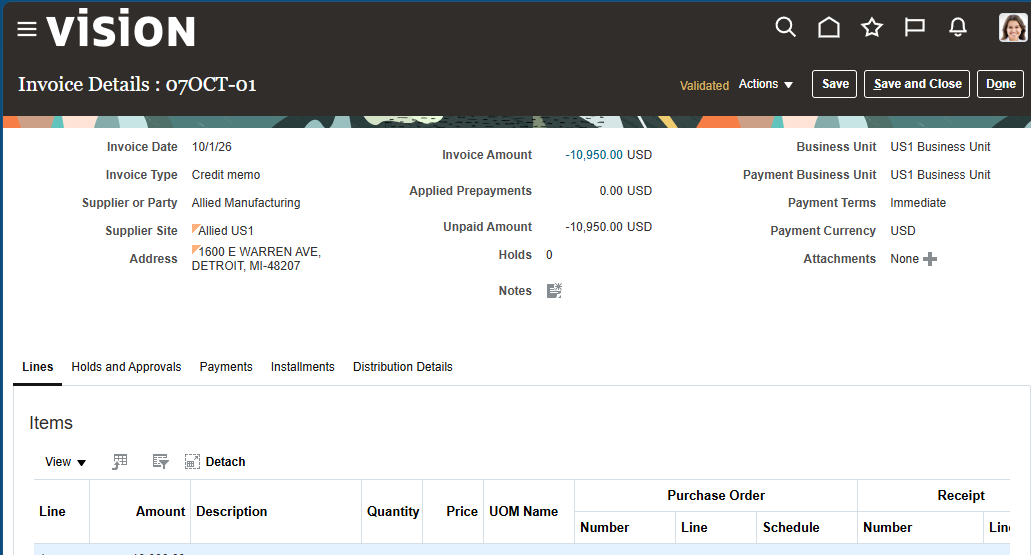
Task: Click the Supplier Site changed-indicator flag
Action: click(x=195, y=228)
